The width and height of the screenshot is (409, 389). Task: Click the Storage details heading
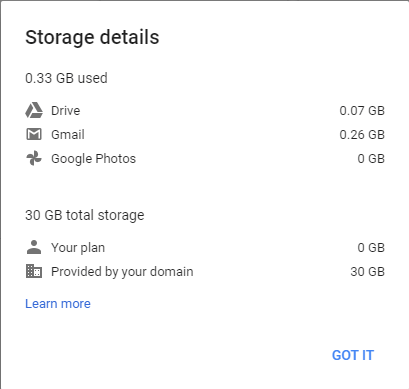coord(92,37)
